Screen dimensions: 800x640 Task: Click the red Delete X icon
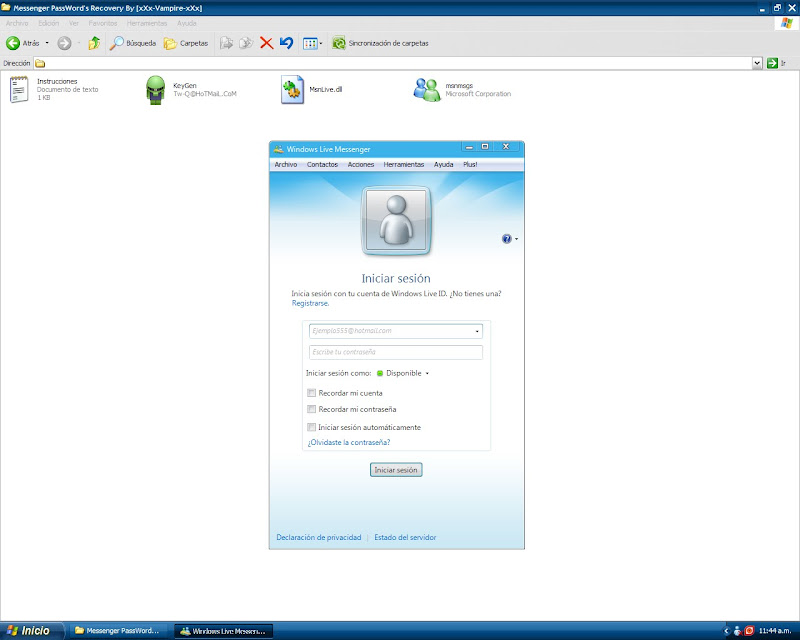click(x=266, y=43)
